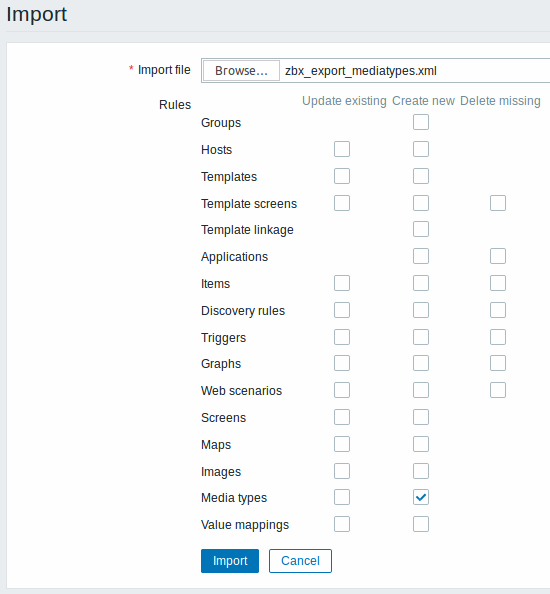Check Create new for Screens
The height and width of the screenshot is (594, 550).
(421, 417)
